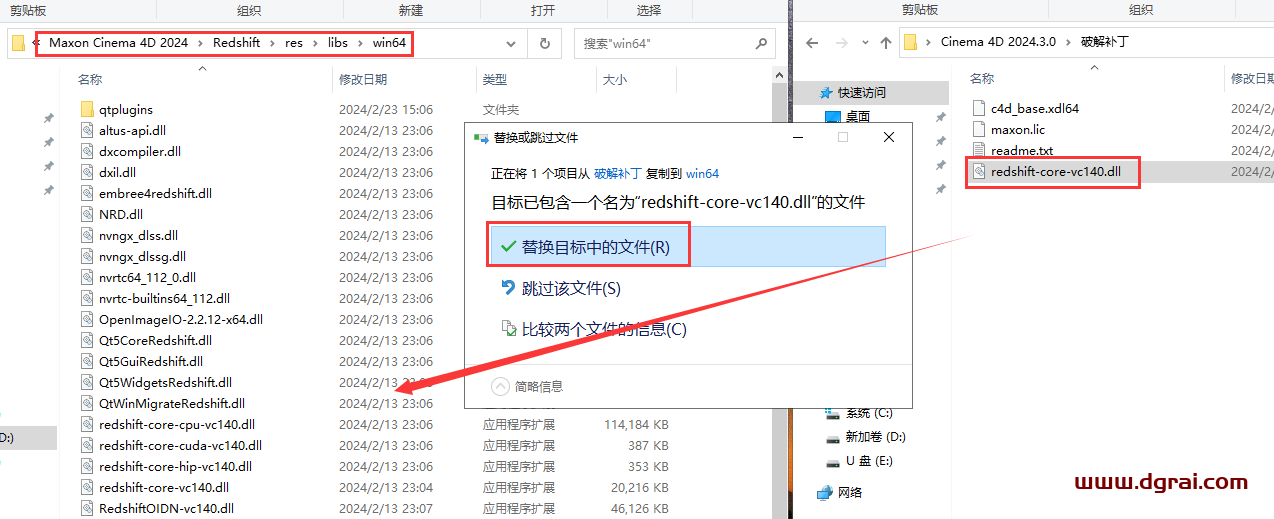The height and width of the screenshot is (519, 1274).
Task: Click the dxil.dll file icon
Action: (x=86, y=172)
